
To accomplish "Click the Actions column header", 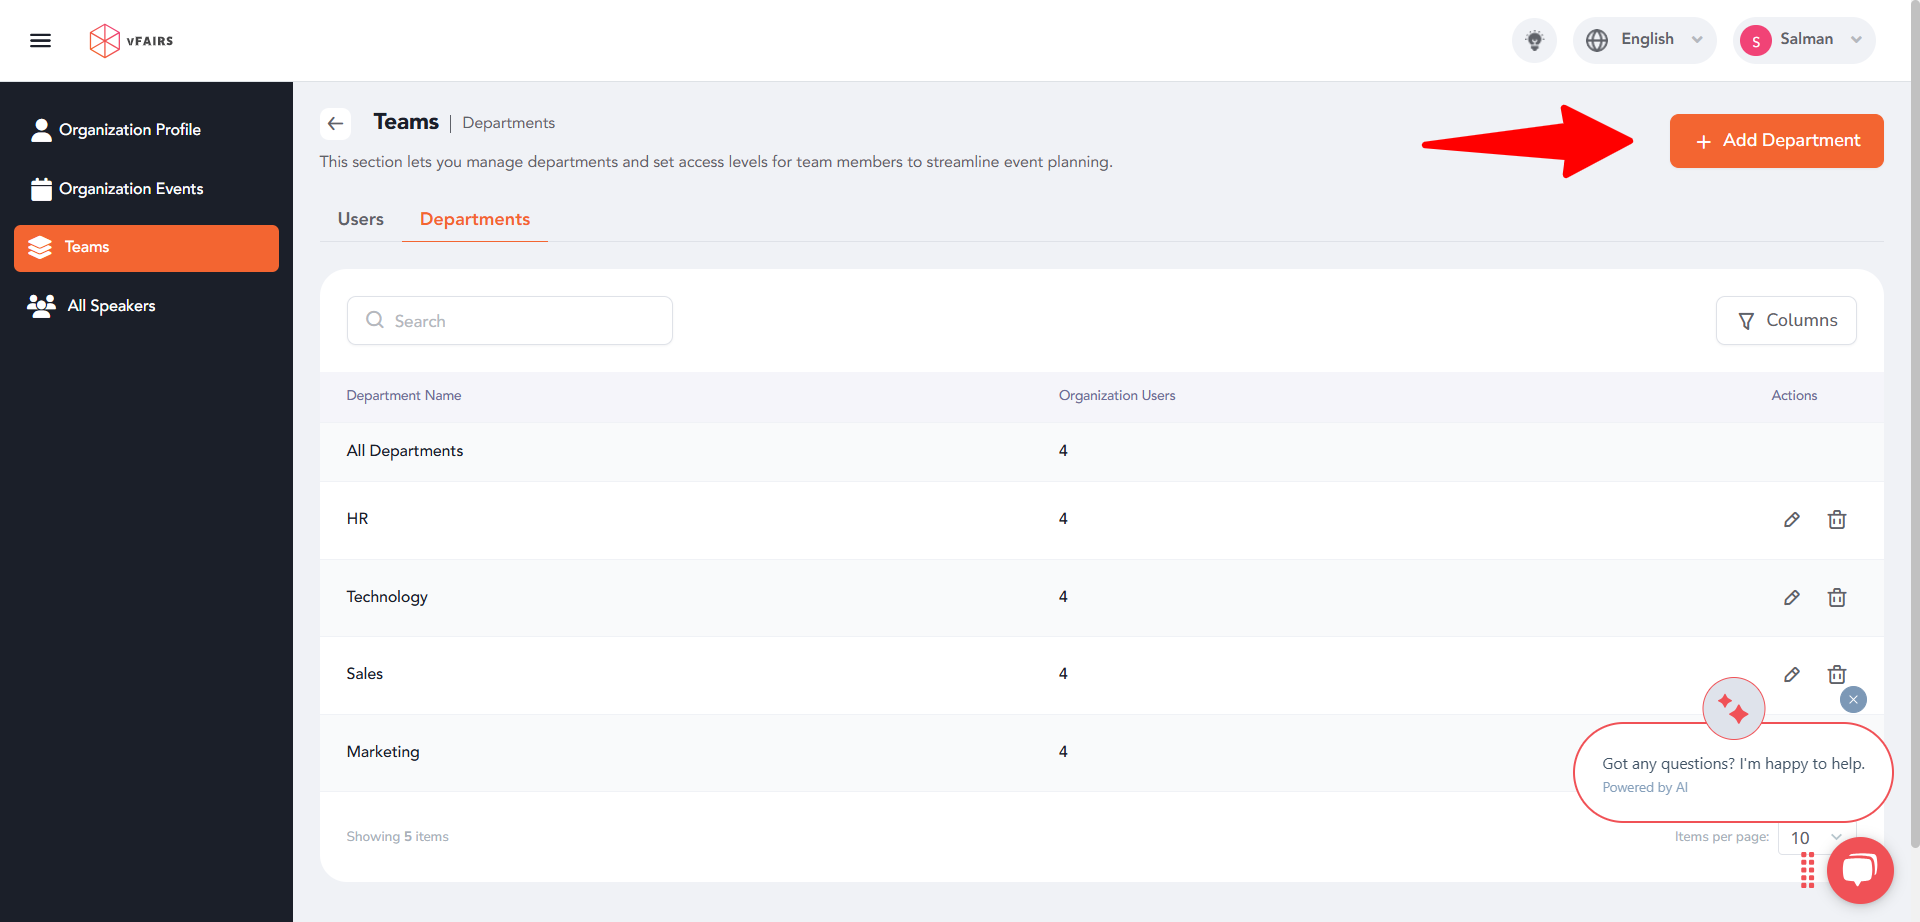I will [x=1794, y=396].
